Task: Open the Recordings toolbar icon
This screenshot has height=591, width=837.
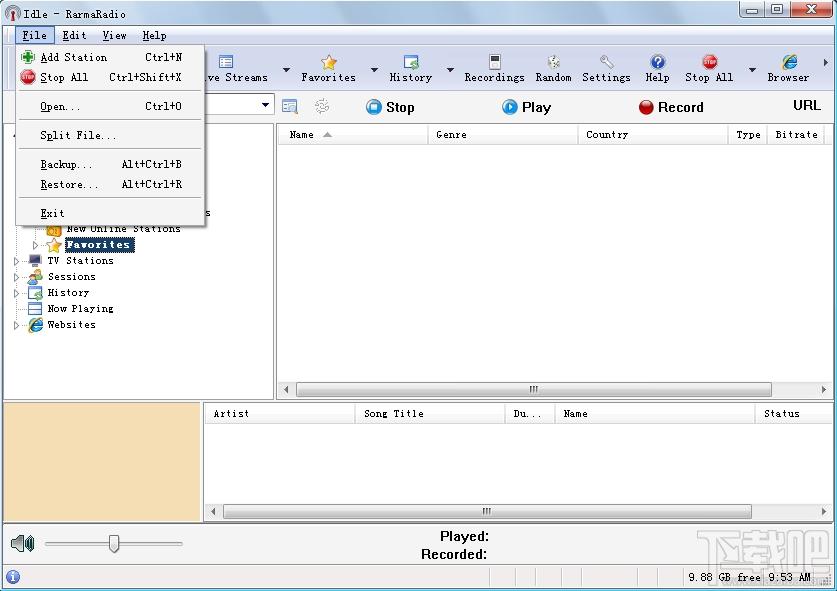Action: point(494,62)
